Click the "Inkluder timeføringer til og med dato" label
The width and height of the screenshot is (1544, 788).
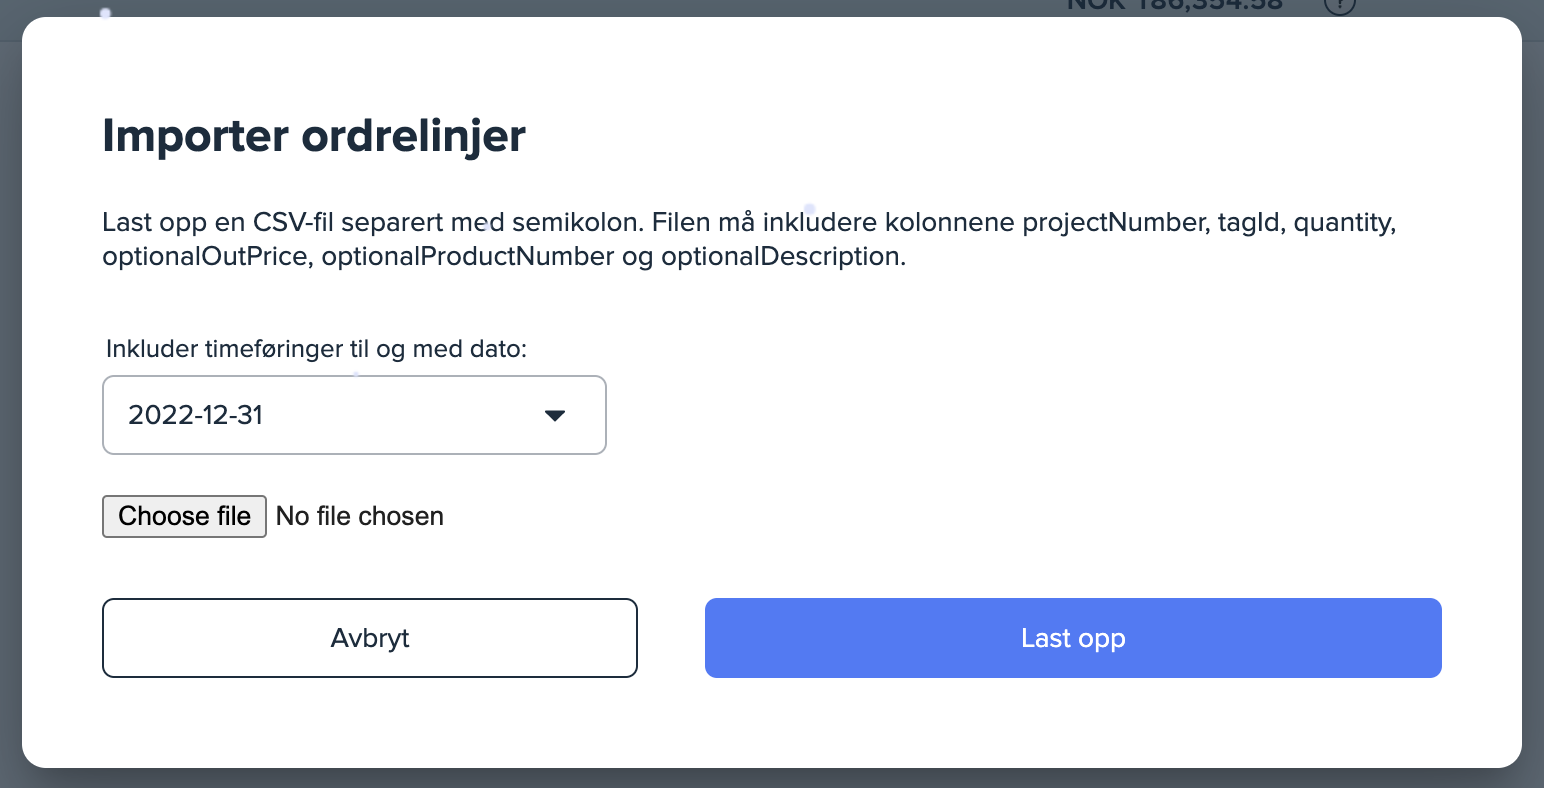pyautogui.click(x=316, y=349)
